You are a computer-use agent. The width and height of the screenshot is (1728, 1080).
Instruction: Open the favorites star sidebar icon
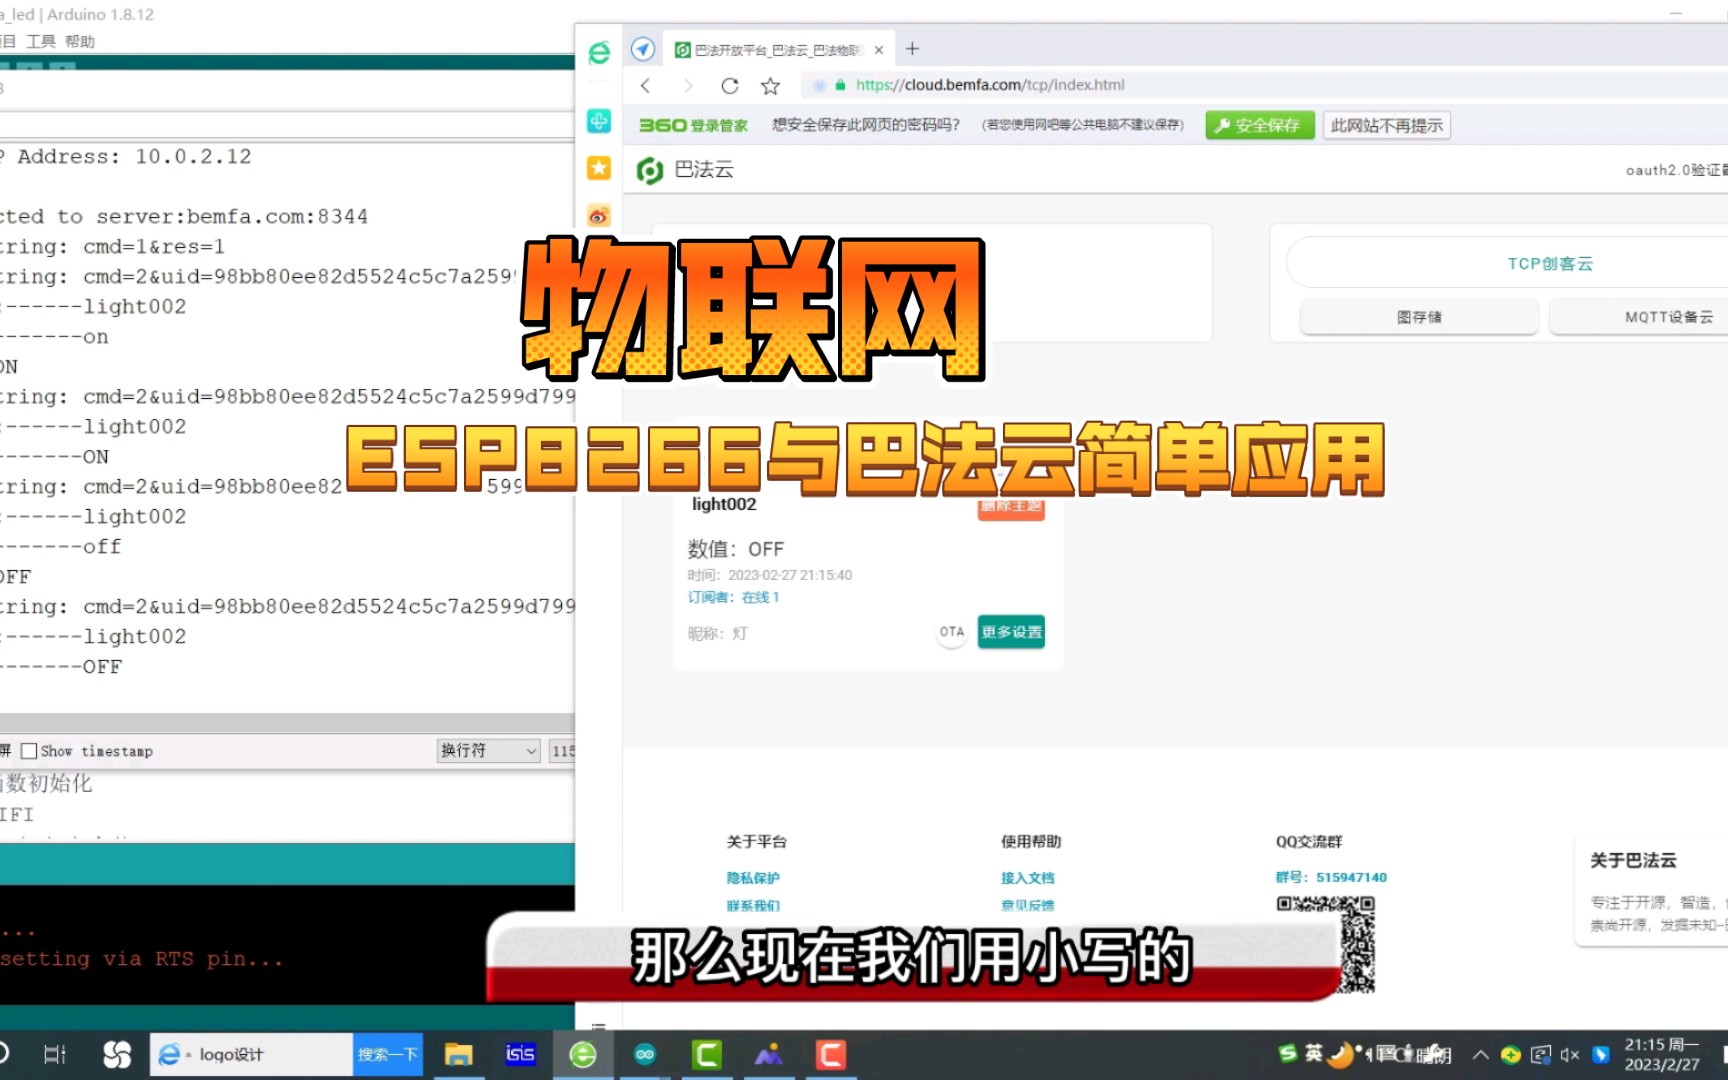coord(599,168)
